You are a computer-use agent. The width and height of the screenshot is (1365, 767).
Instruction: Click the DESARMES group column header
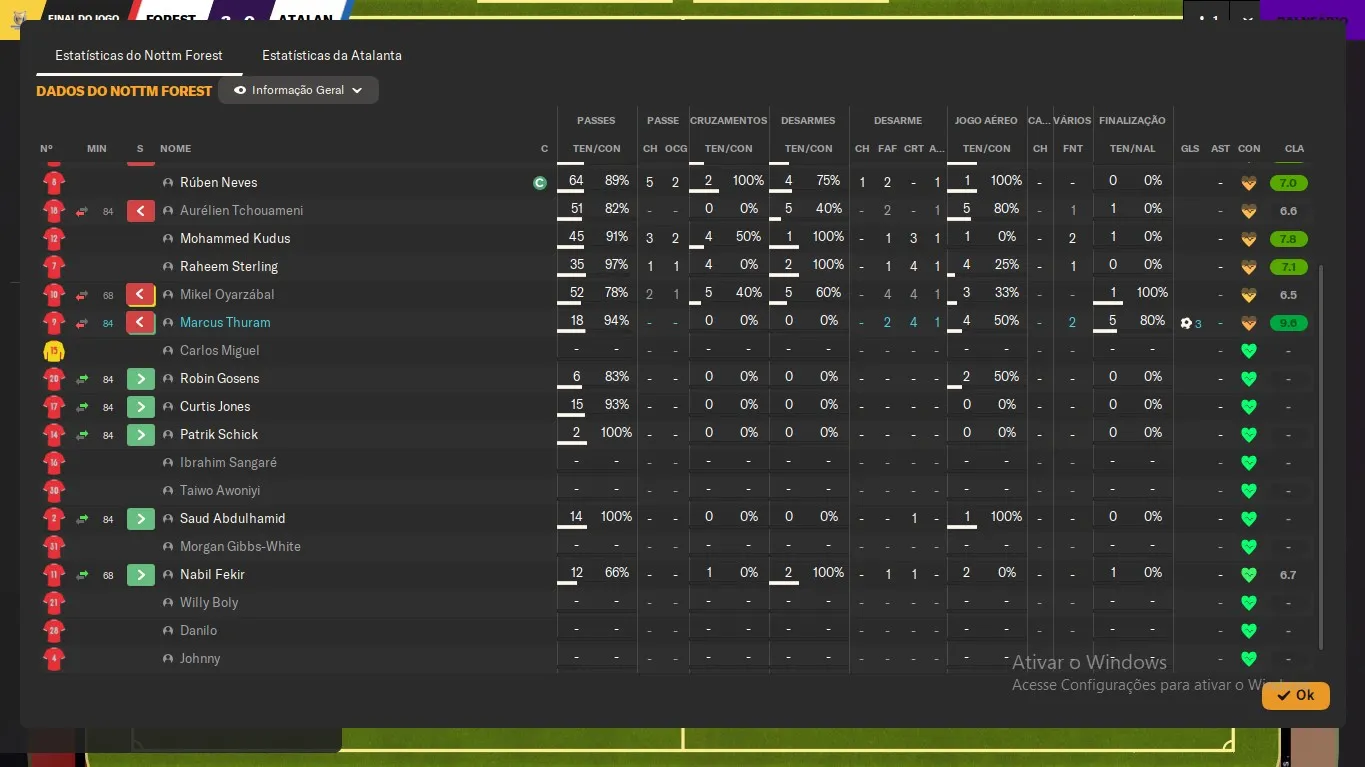808,121
